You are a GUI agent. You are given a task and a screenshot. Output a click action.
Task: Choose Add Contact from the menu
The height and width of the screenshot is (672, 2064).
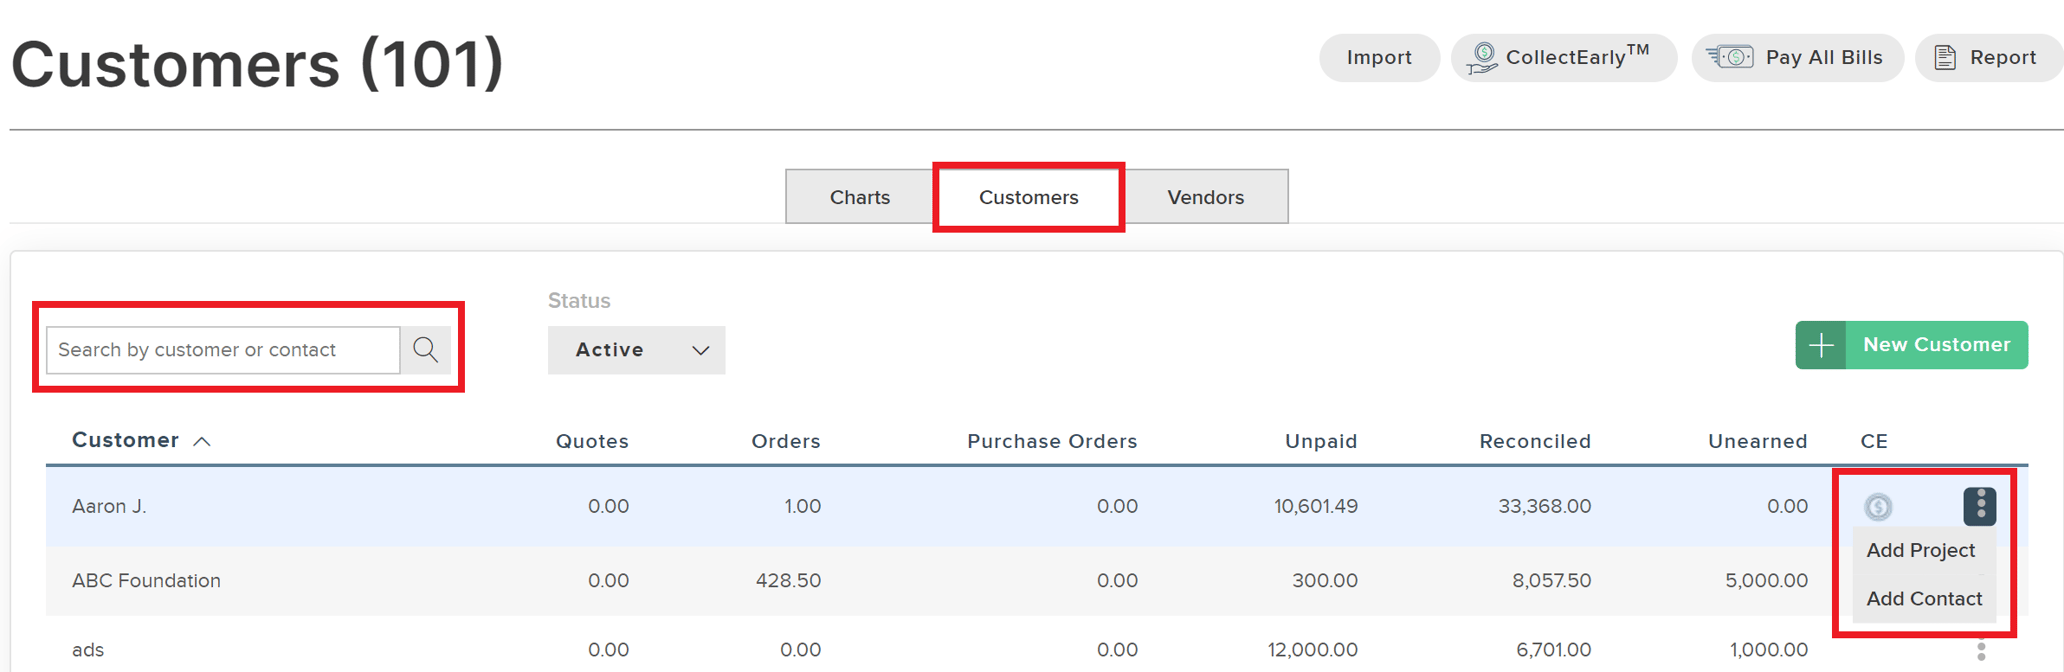tap(1924, 599)
